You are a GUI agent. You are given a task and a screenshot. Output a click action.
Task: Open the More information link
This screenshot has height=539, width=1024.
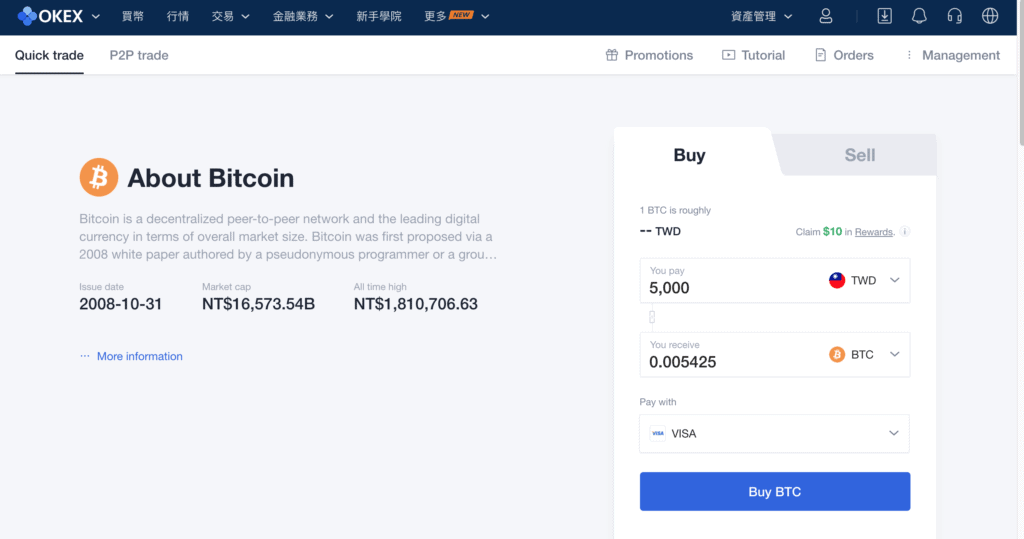(x=139, y=356)
